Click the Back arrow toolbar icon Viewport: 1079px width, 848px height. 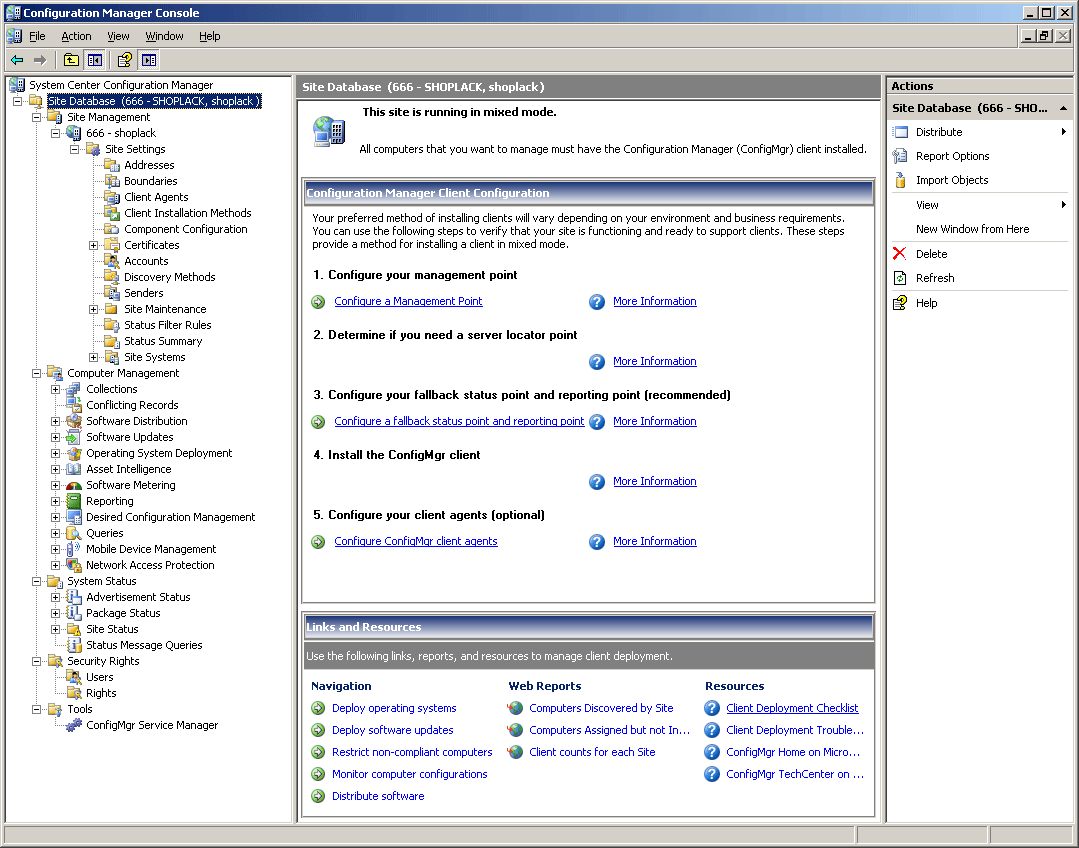coord(17,60)
